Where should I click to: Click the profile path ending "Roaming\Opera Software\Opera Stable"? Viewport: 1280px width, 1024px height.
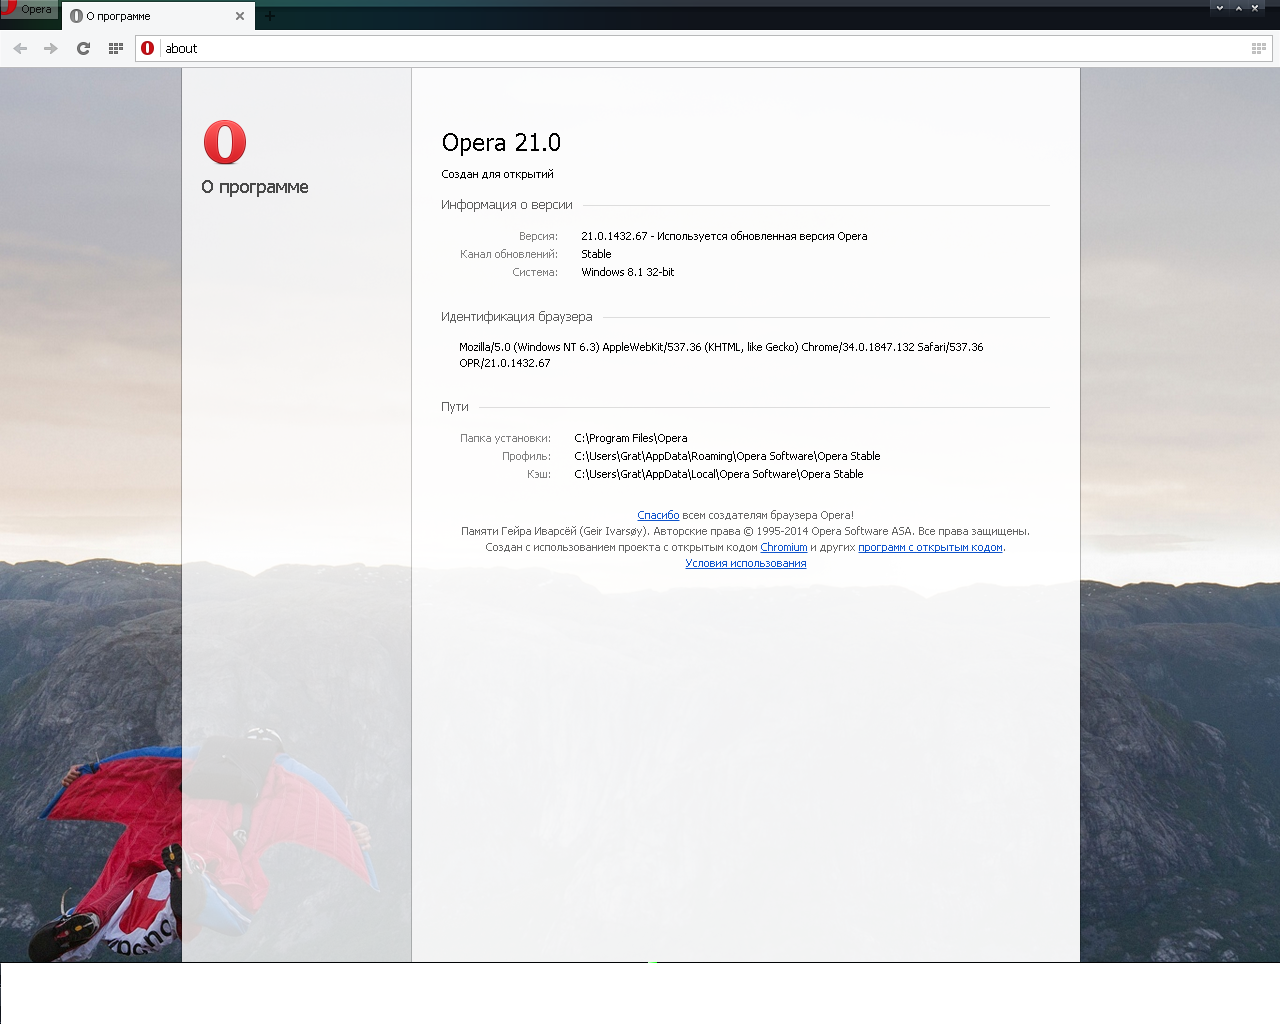point(727,456)
